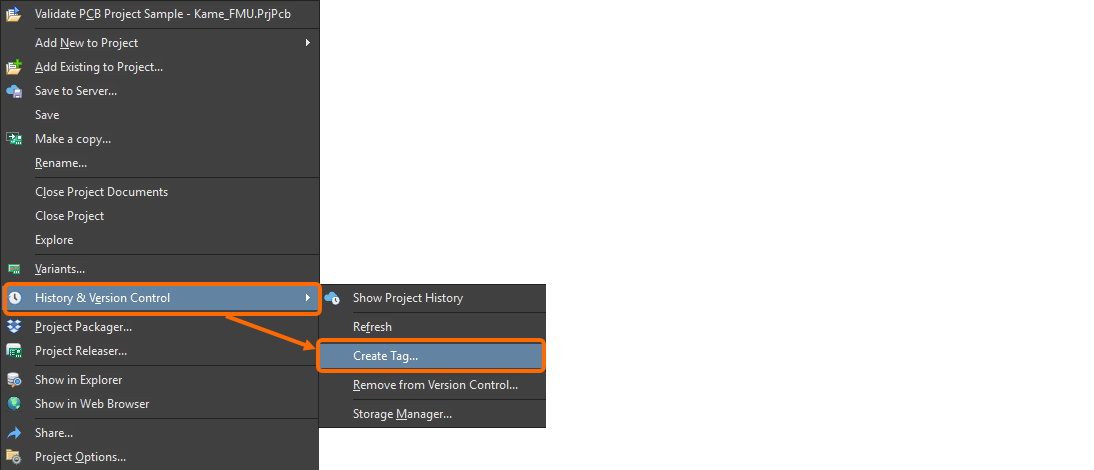Screen dimensions: 1094x470
Task: Open Variants... dialog
Action: 160,268
